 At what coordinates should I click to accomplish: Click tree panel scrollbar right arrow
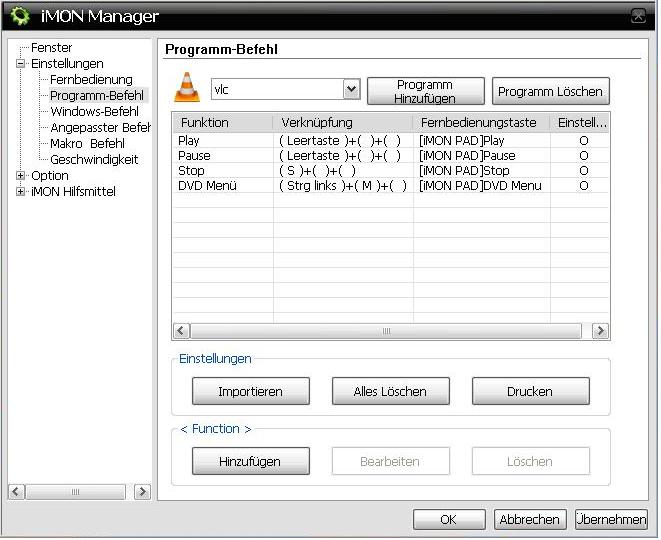(x=142, y=492)
